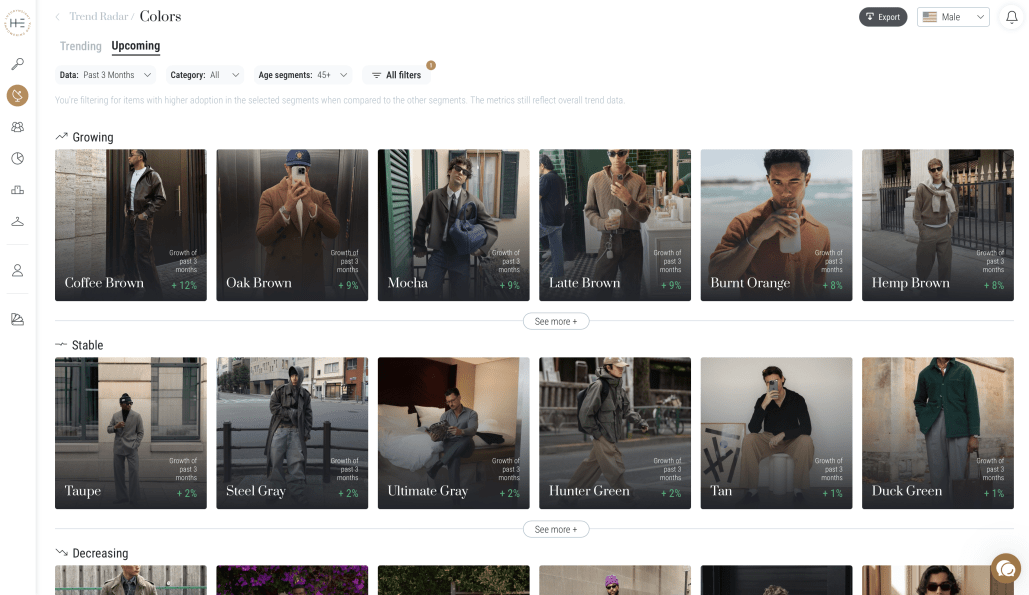Open the chat support bubble
This screenshot has height=595, width=1029.
[1006, 569]
